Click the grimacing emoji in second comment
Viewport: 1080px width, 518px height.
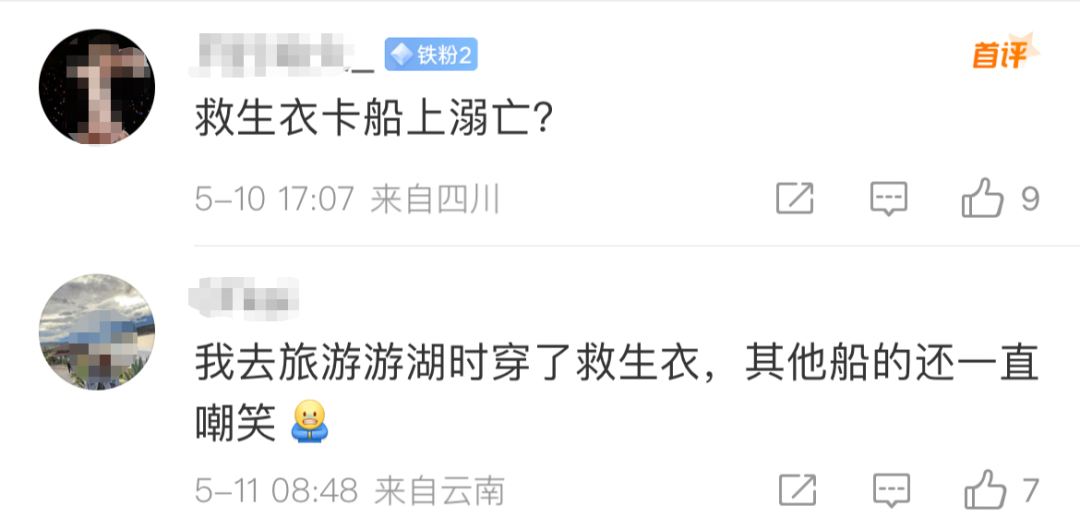click(311, 421)
